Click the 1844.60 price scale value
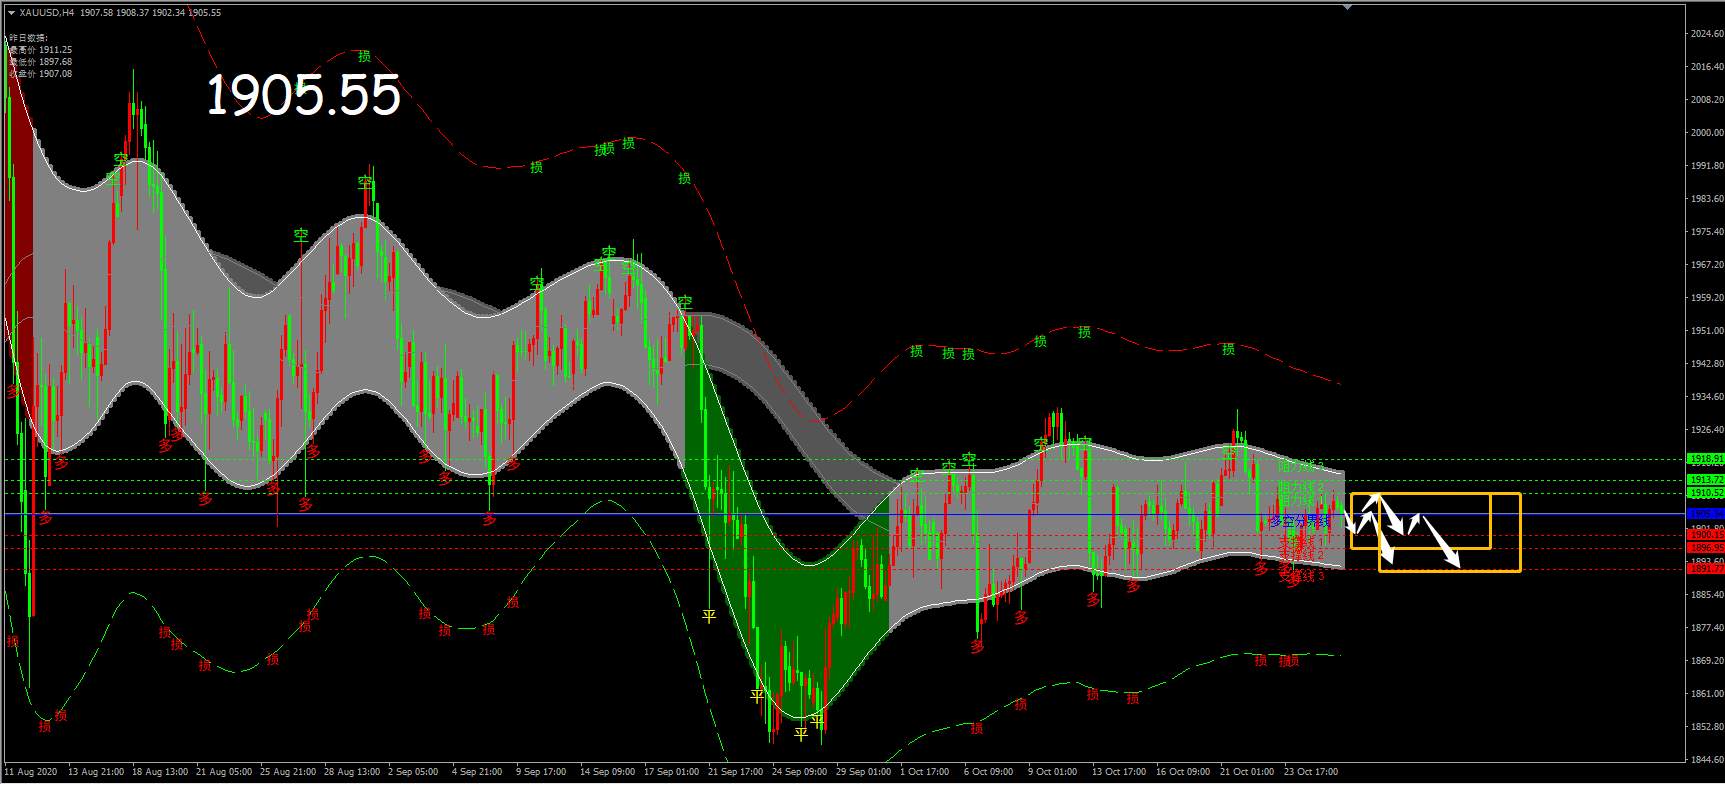The width and height of the screenshot is (1725, 785). [1707, 760]
